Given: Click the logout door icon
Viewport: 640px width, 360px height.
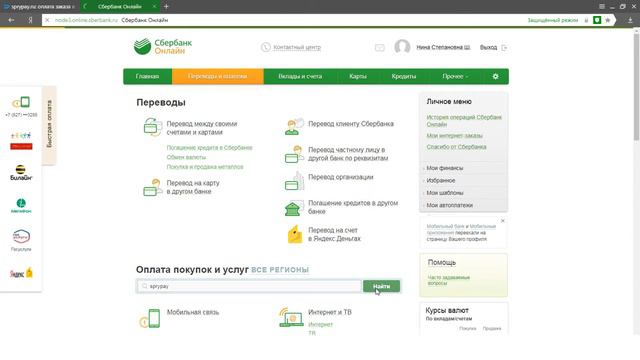Looking at the screenshot, I should point(504,48).
